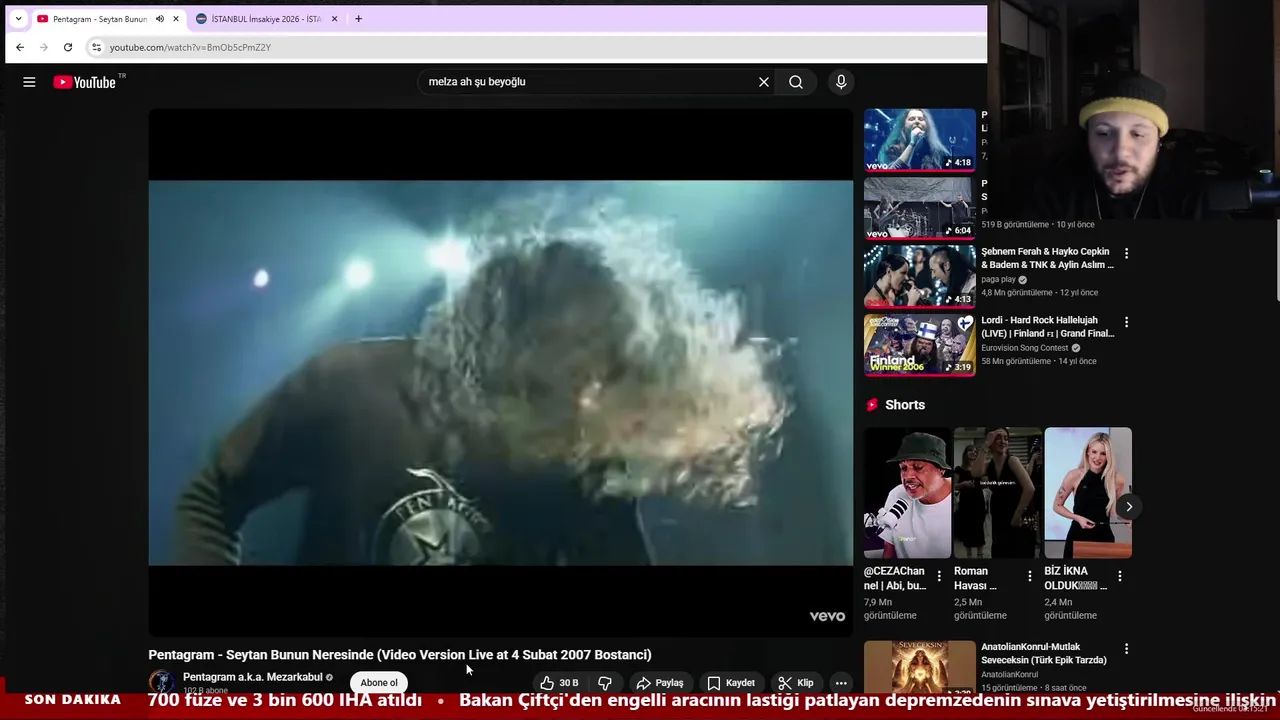This screenshot has height=720, width=1280.
Task: Click the vevo logo in the player
Action: point(827,616)
